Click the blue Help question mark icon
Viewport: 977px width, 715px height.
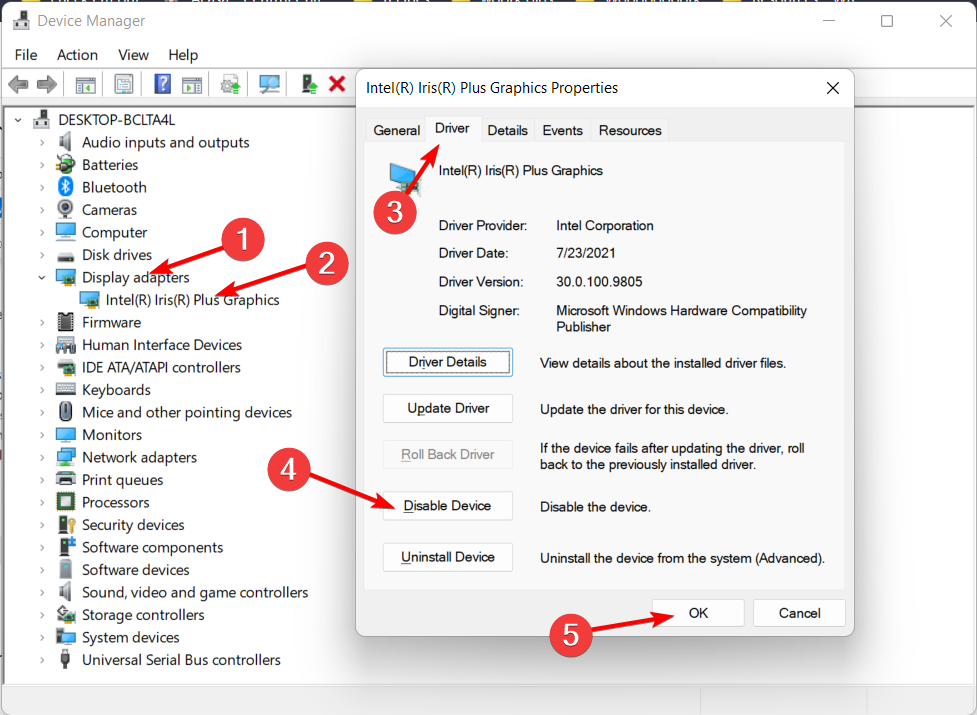click(162, 83)
